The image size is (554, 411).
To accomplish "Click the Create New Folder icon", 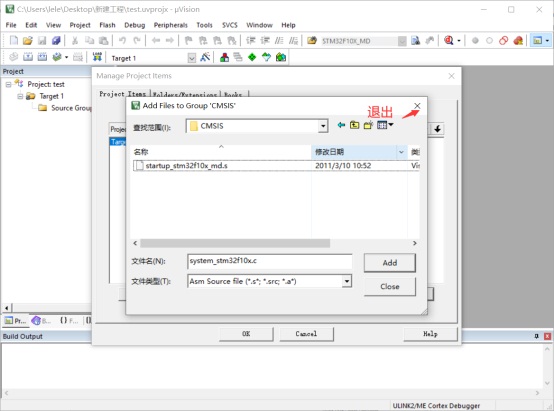I will pyautogui.click(x=368, y=125).
